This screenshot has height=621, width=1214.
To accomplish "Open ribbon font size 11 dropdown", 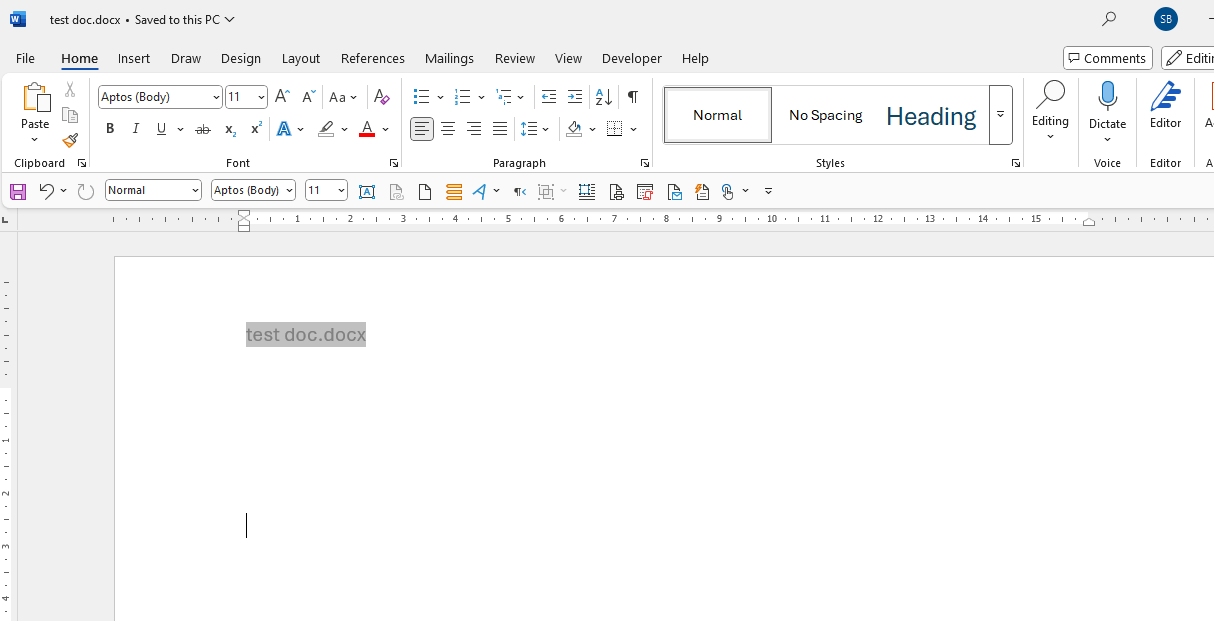I will coord(261,97).
